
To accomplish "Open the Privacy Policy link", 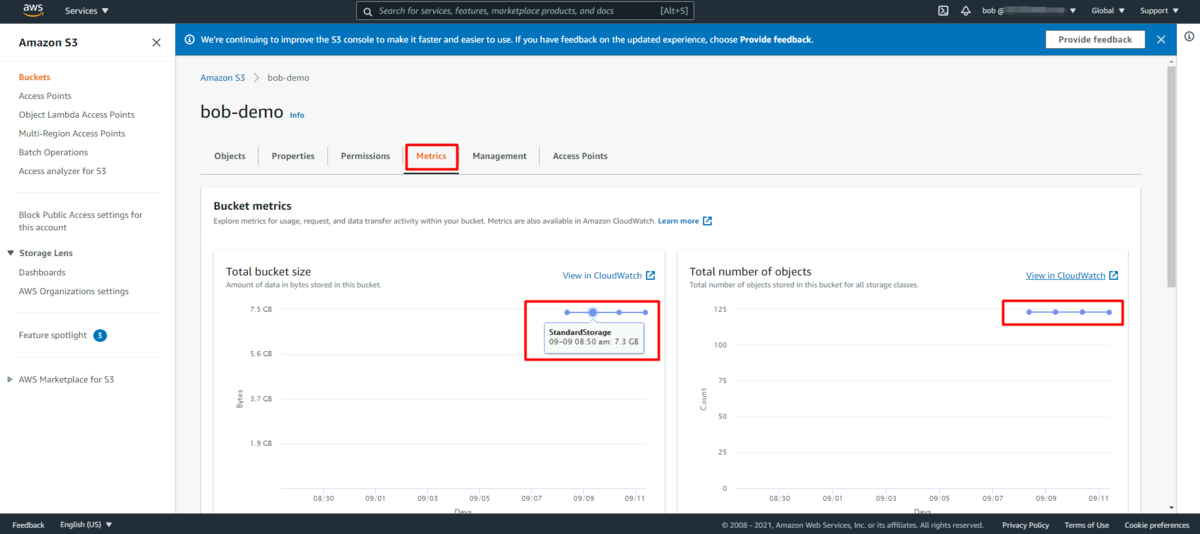I will pos(1025,525).
